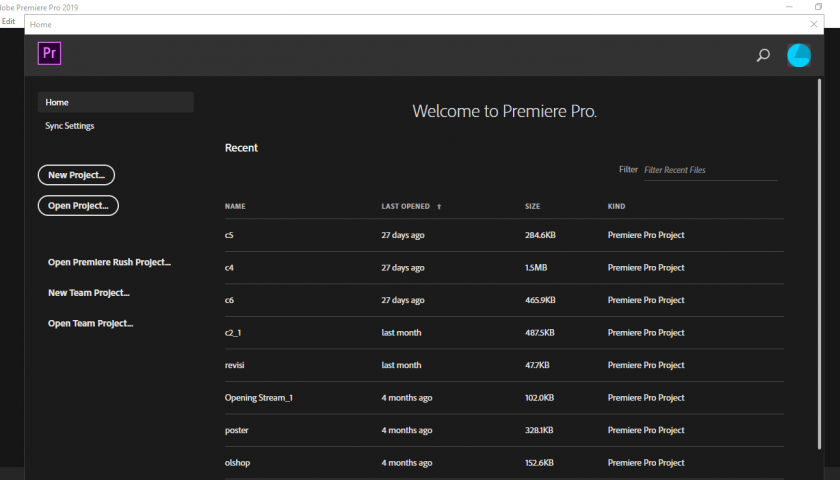Restore the Premiere Pro window
The image size is (840, 480).
point(818,6)
